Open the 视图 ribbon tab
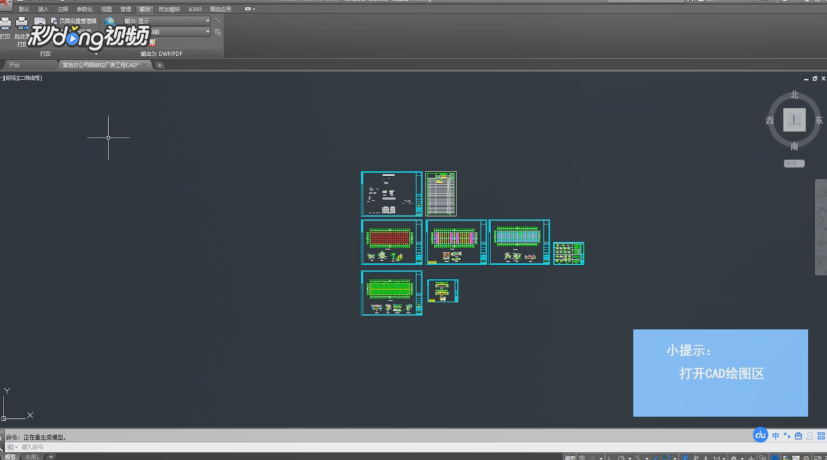827x460 pixels. (106, 9)
